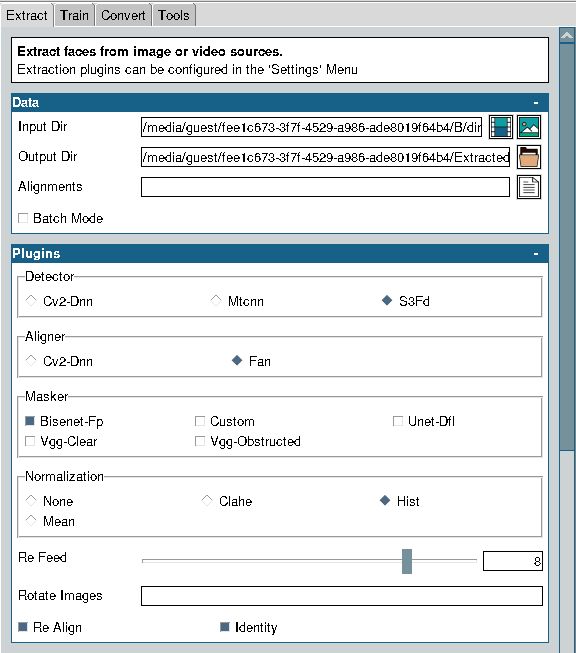This screenshot has width=576, height=653.
Task: Enable the Unet-Dfl masker
Action: point(398,421)
